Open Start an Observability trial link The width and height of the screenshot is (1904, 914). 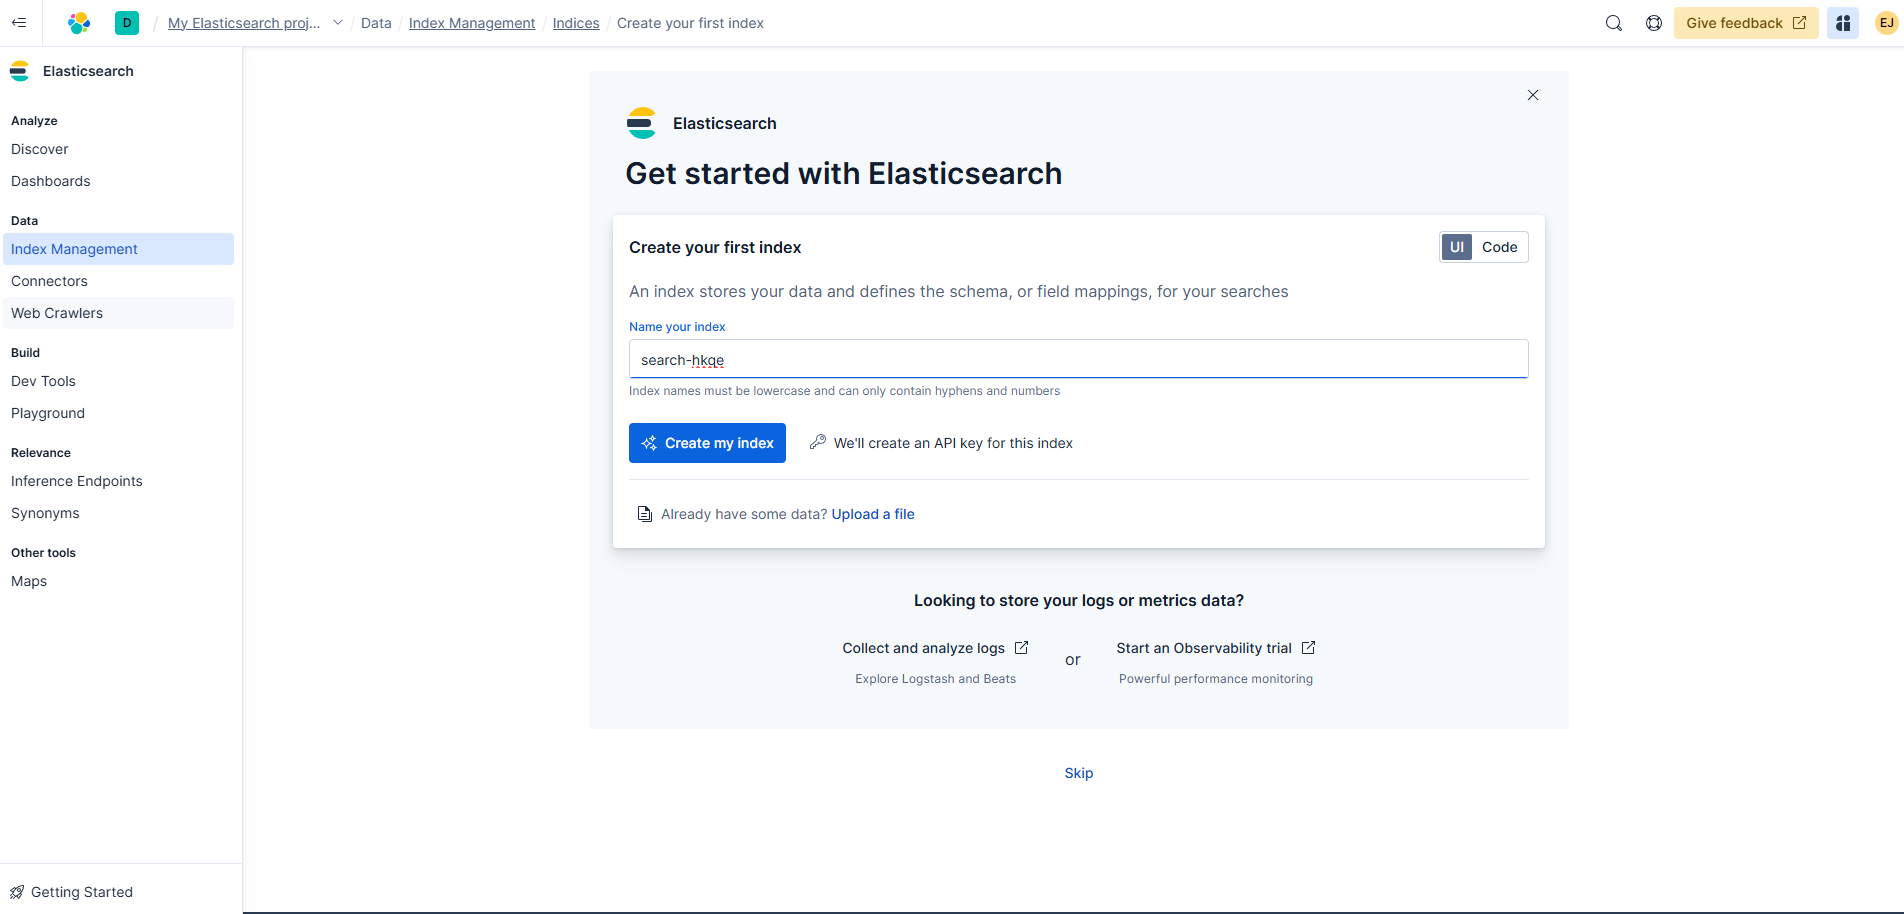click(1216, 648)
